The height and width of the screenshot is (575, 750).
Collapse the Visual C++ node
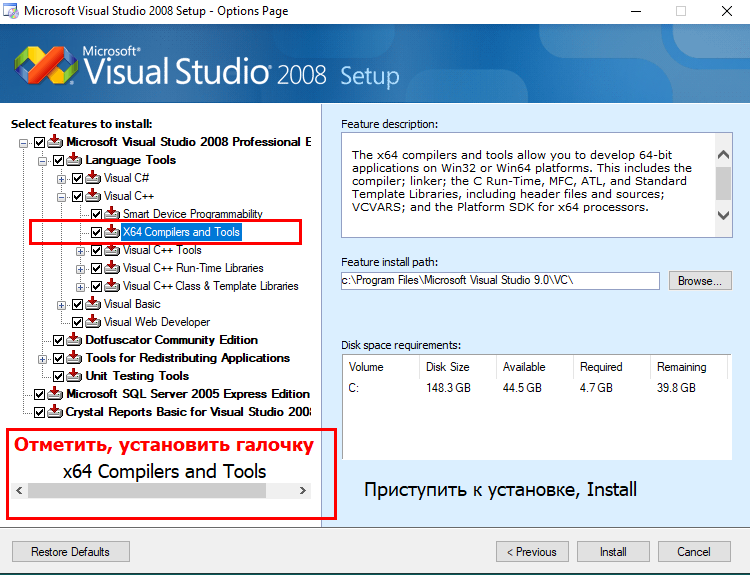point(61,197)
